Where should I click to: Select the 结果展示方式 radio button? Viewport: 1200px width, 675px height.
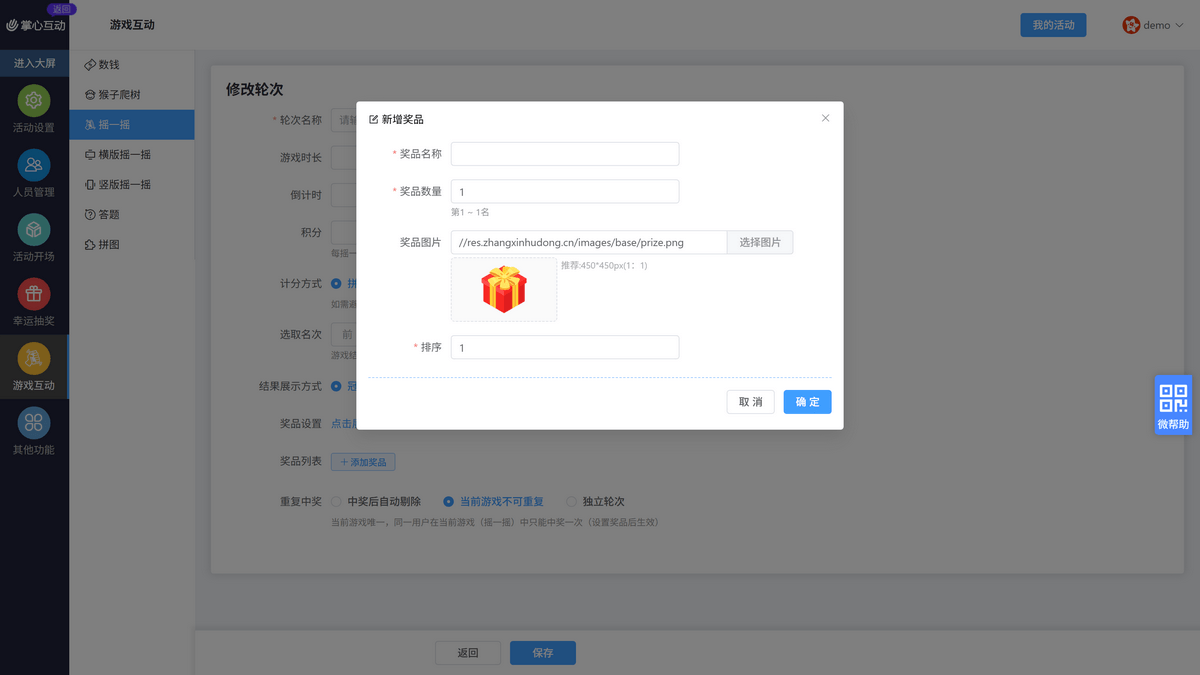(336, 386)
